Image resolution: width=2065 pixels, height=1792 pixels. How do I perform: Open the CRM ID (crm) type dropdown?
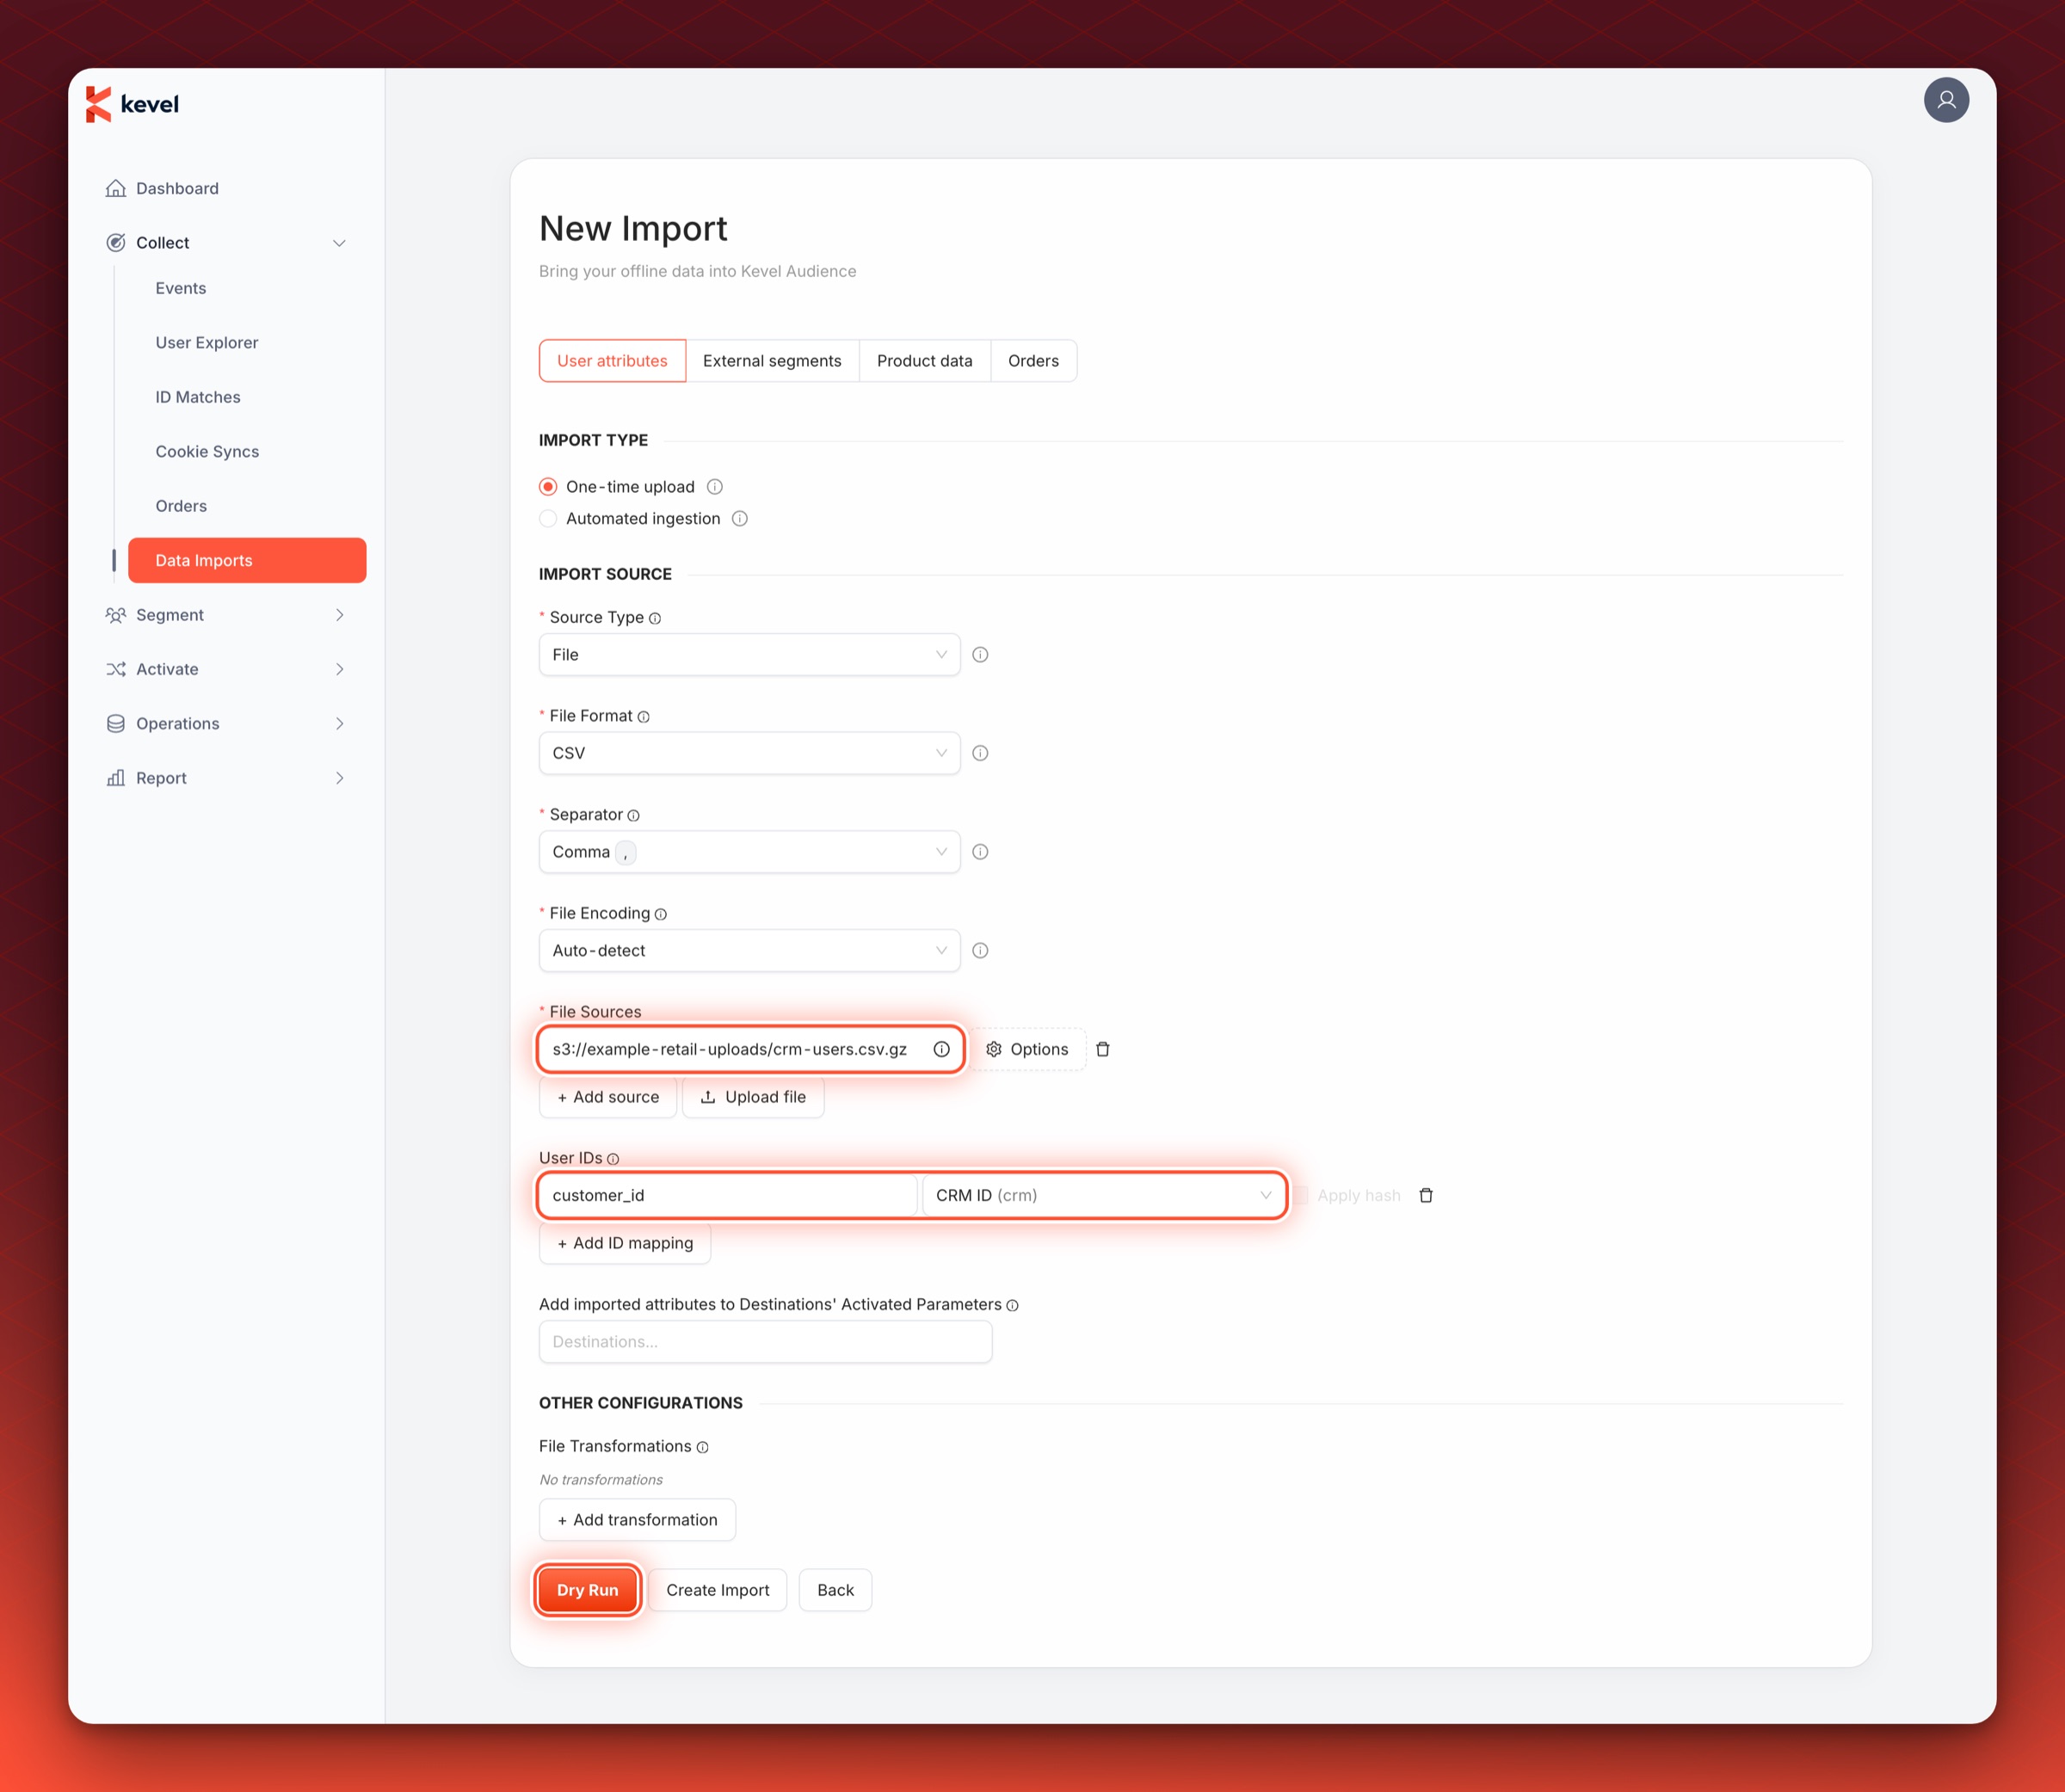pyautogui.click(x=1103, y=1195)
